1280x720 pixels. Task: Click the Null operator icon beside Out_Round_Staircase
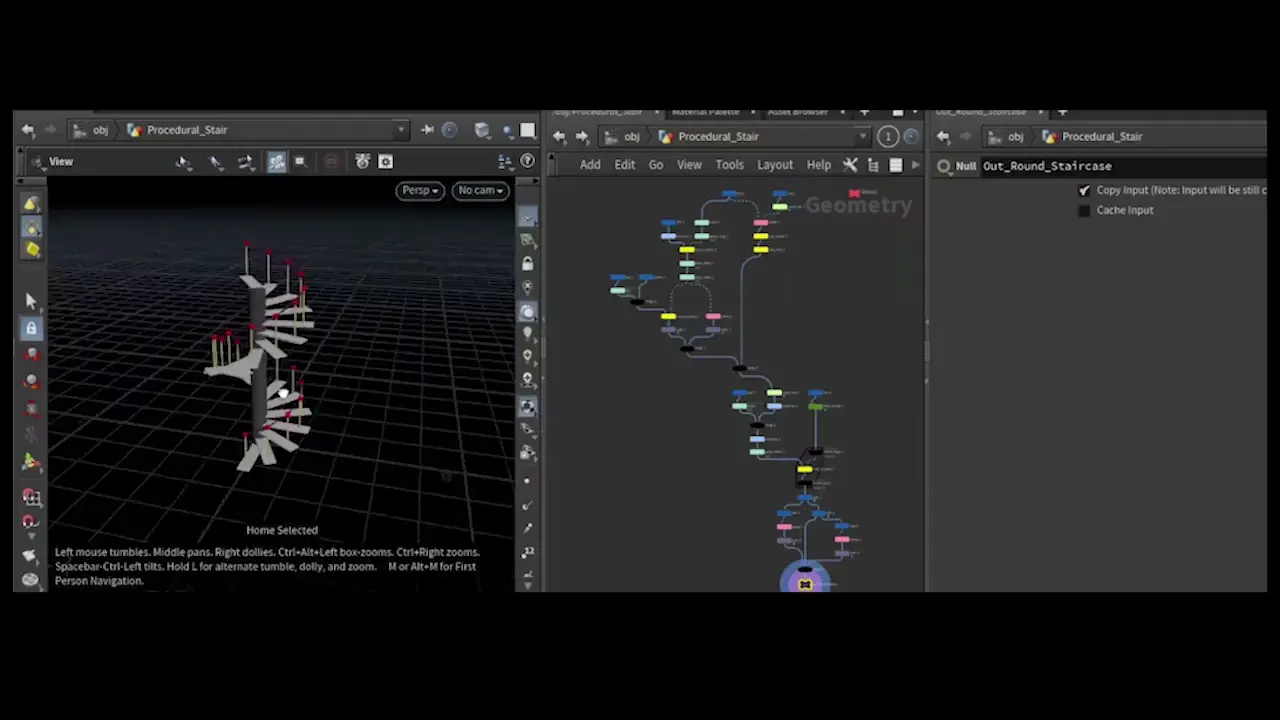coord(945,166)
